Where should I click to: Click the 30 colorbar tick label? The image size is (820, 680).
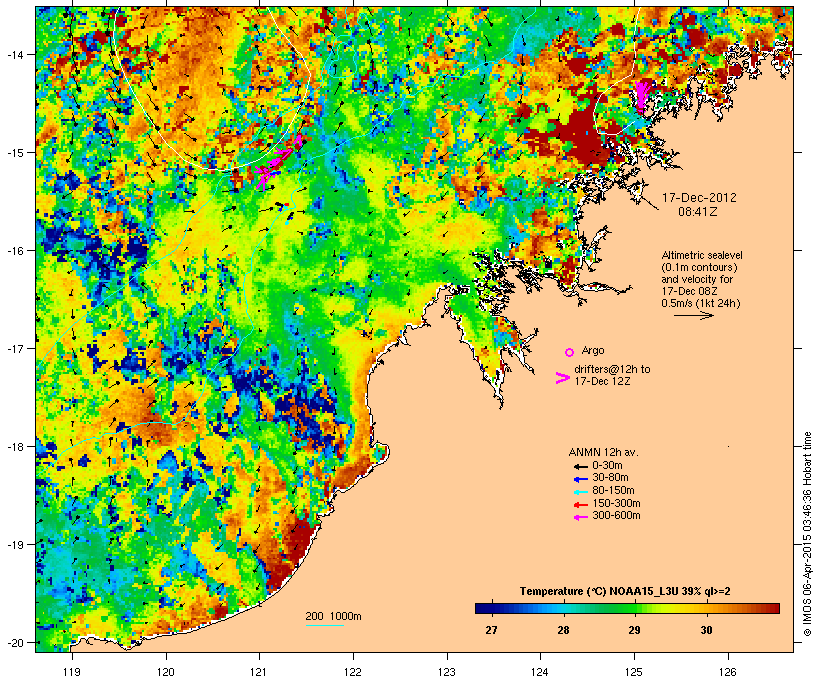click(707, 630)
